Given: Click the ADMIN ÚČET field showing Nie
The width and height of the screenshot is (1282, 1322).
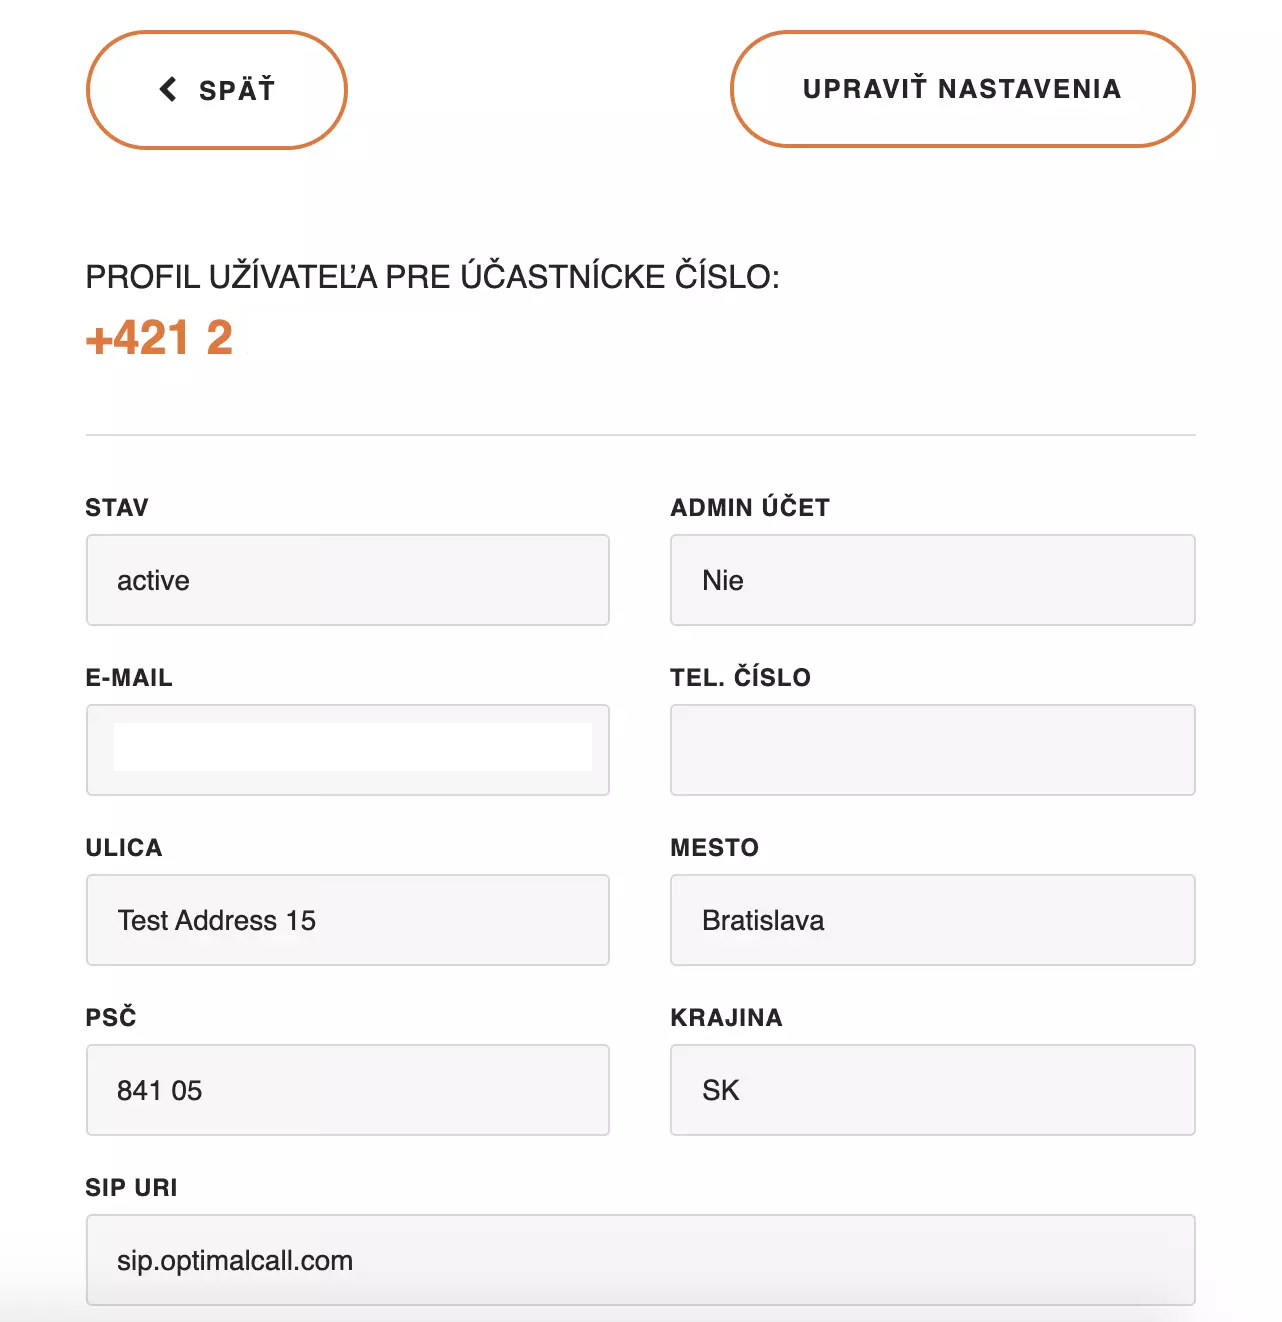Looking at the screenshot, I should point(932,580).
